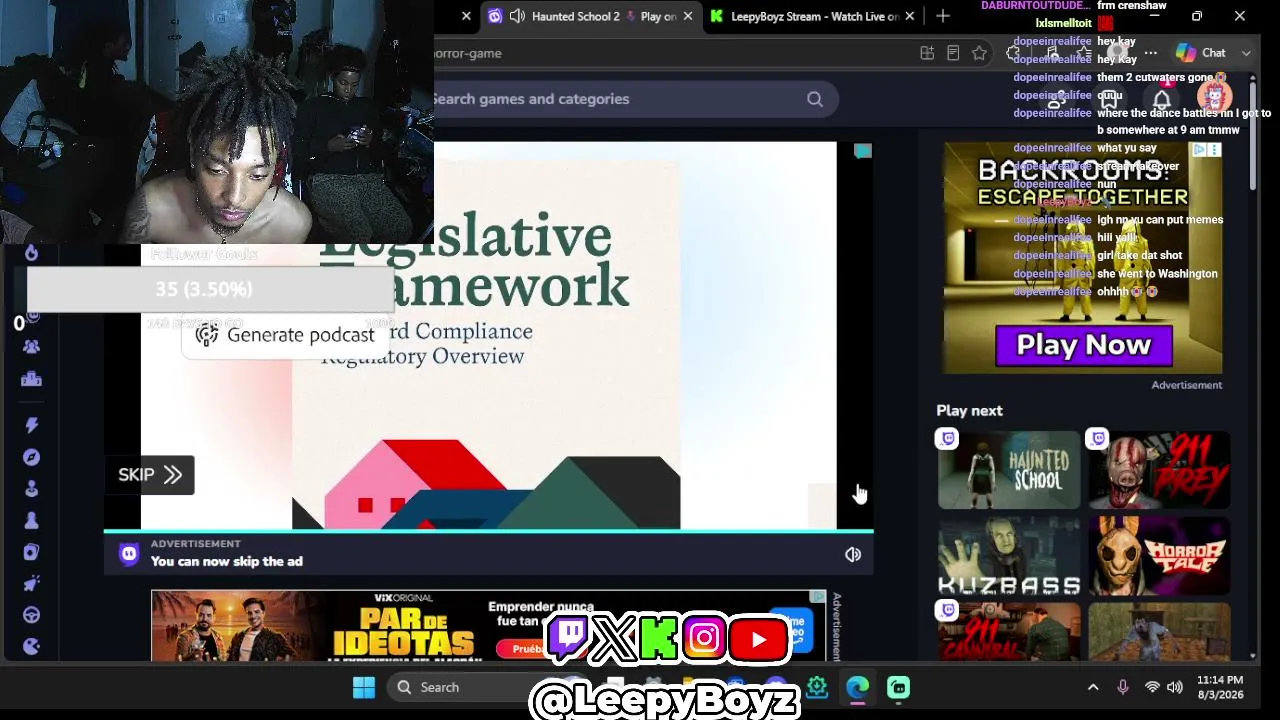Open the chess pawn category icon in the sidebar
1280x720 pixels.
tap(32, 520)
